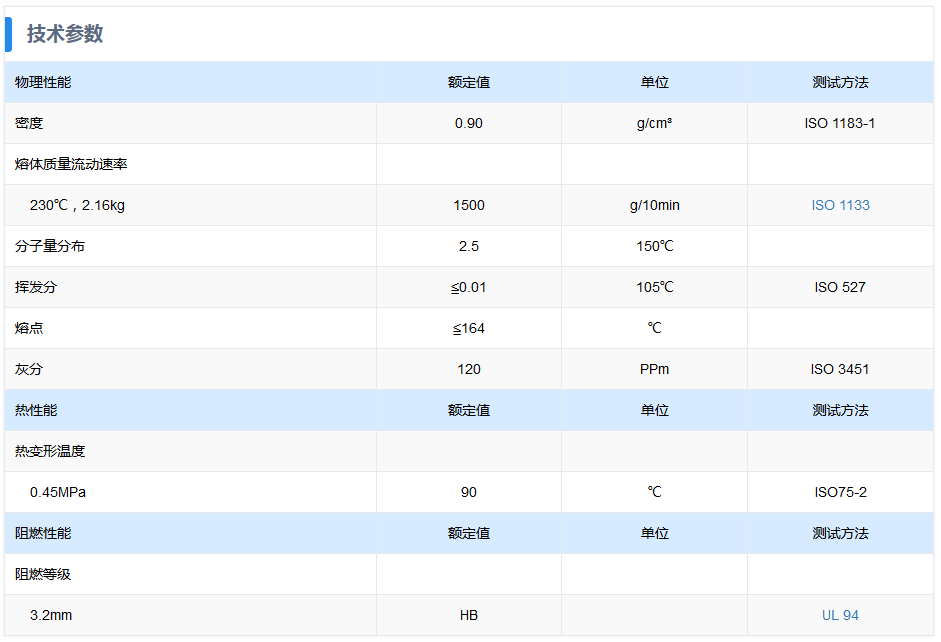Select the 灰分 row label
The height and width of the screenshot is (642, 941).
[x=29, y=369]
